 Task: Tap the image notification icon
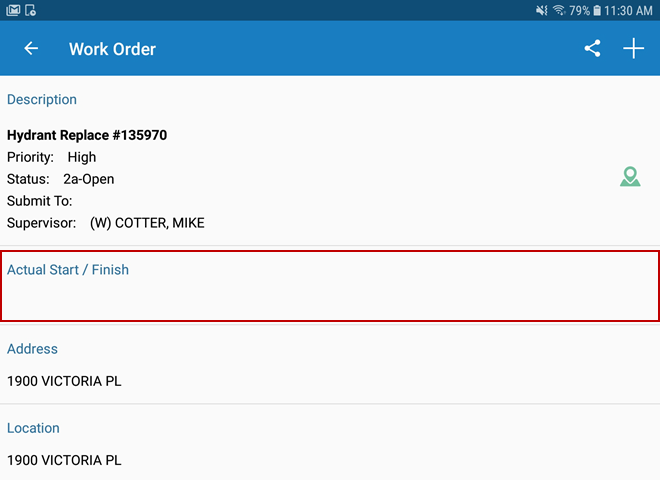(x=13, y=10)
